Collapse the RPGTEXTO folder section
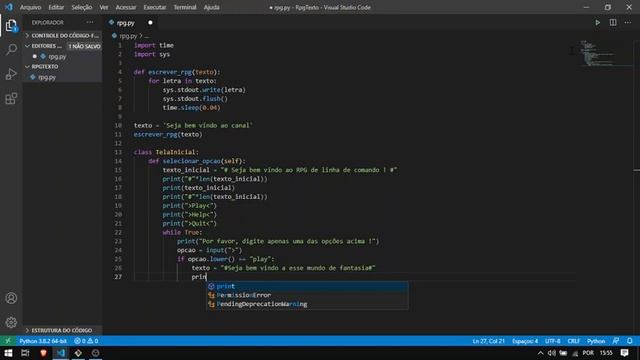This screenshot has width=640, height=360. pos(62,67)
